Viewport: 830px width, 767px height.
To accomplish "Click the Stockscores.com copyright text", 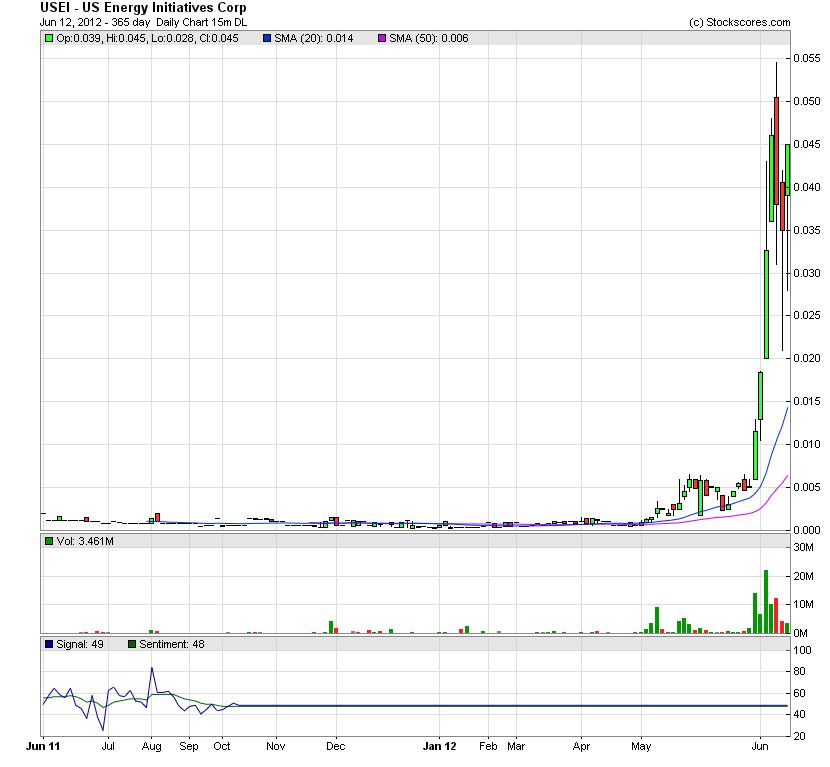I will (739, 22).
